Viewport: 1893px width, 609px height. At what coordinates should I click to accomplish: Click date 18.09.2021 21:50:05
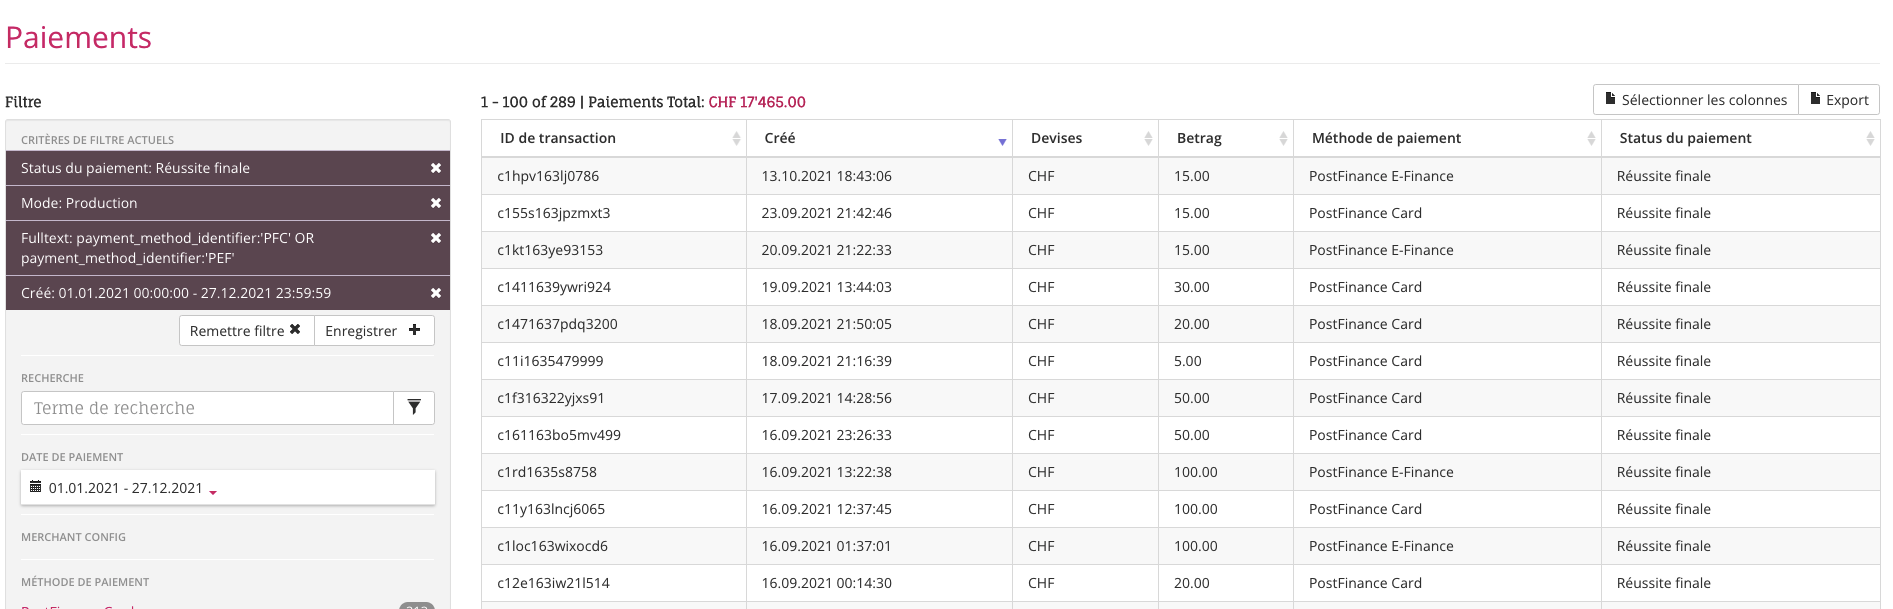[x=827, y=324]
